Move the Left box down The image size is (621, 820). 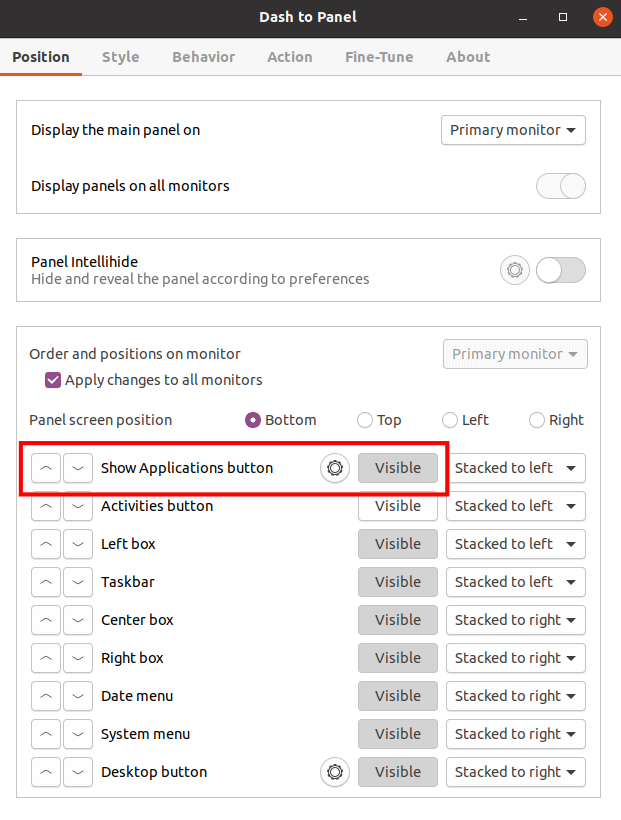click(x=77, y=544)
